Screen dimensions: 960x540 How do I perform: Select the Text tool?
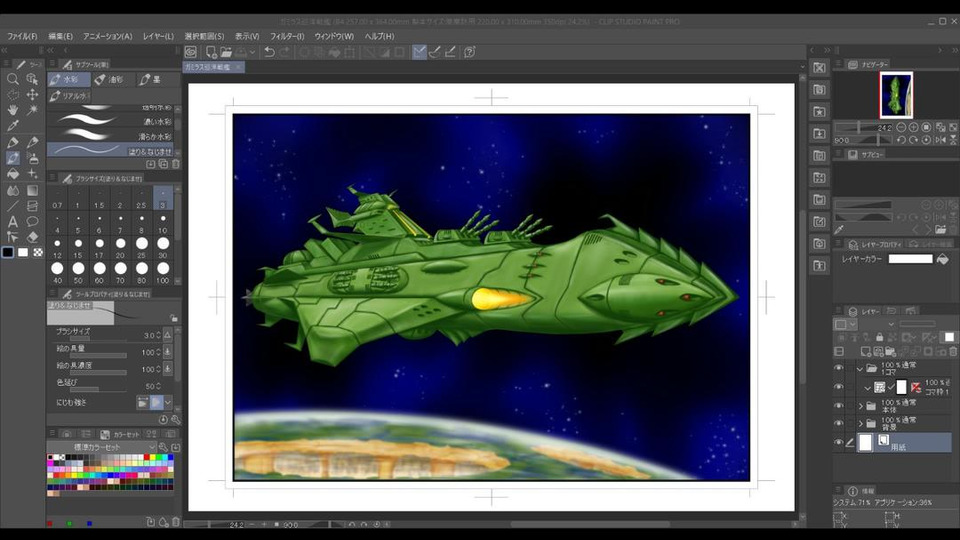(x=12, y=222)
